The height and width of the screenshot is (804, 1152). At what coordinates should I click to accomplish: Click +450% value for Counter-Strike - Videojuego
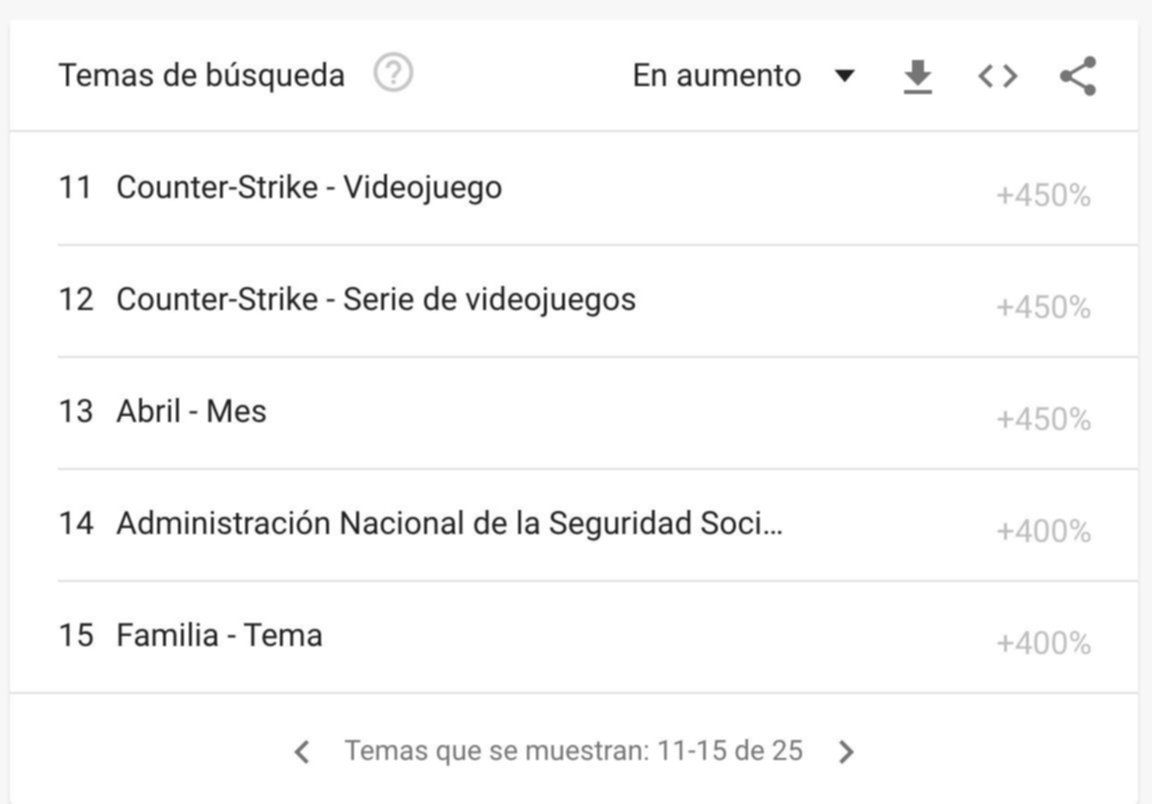[1042, 196]
